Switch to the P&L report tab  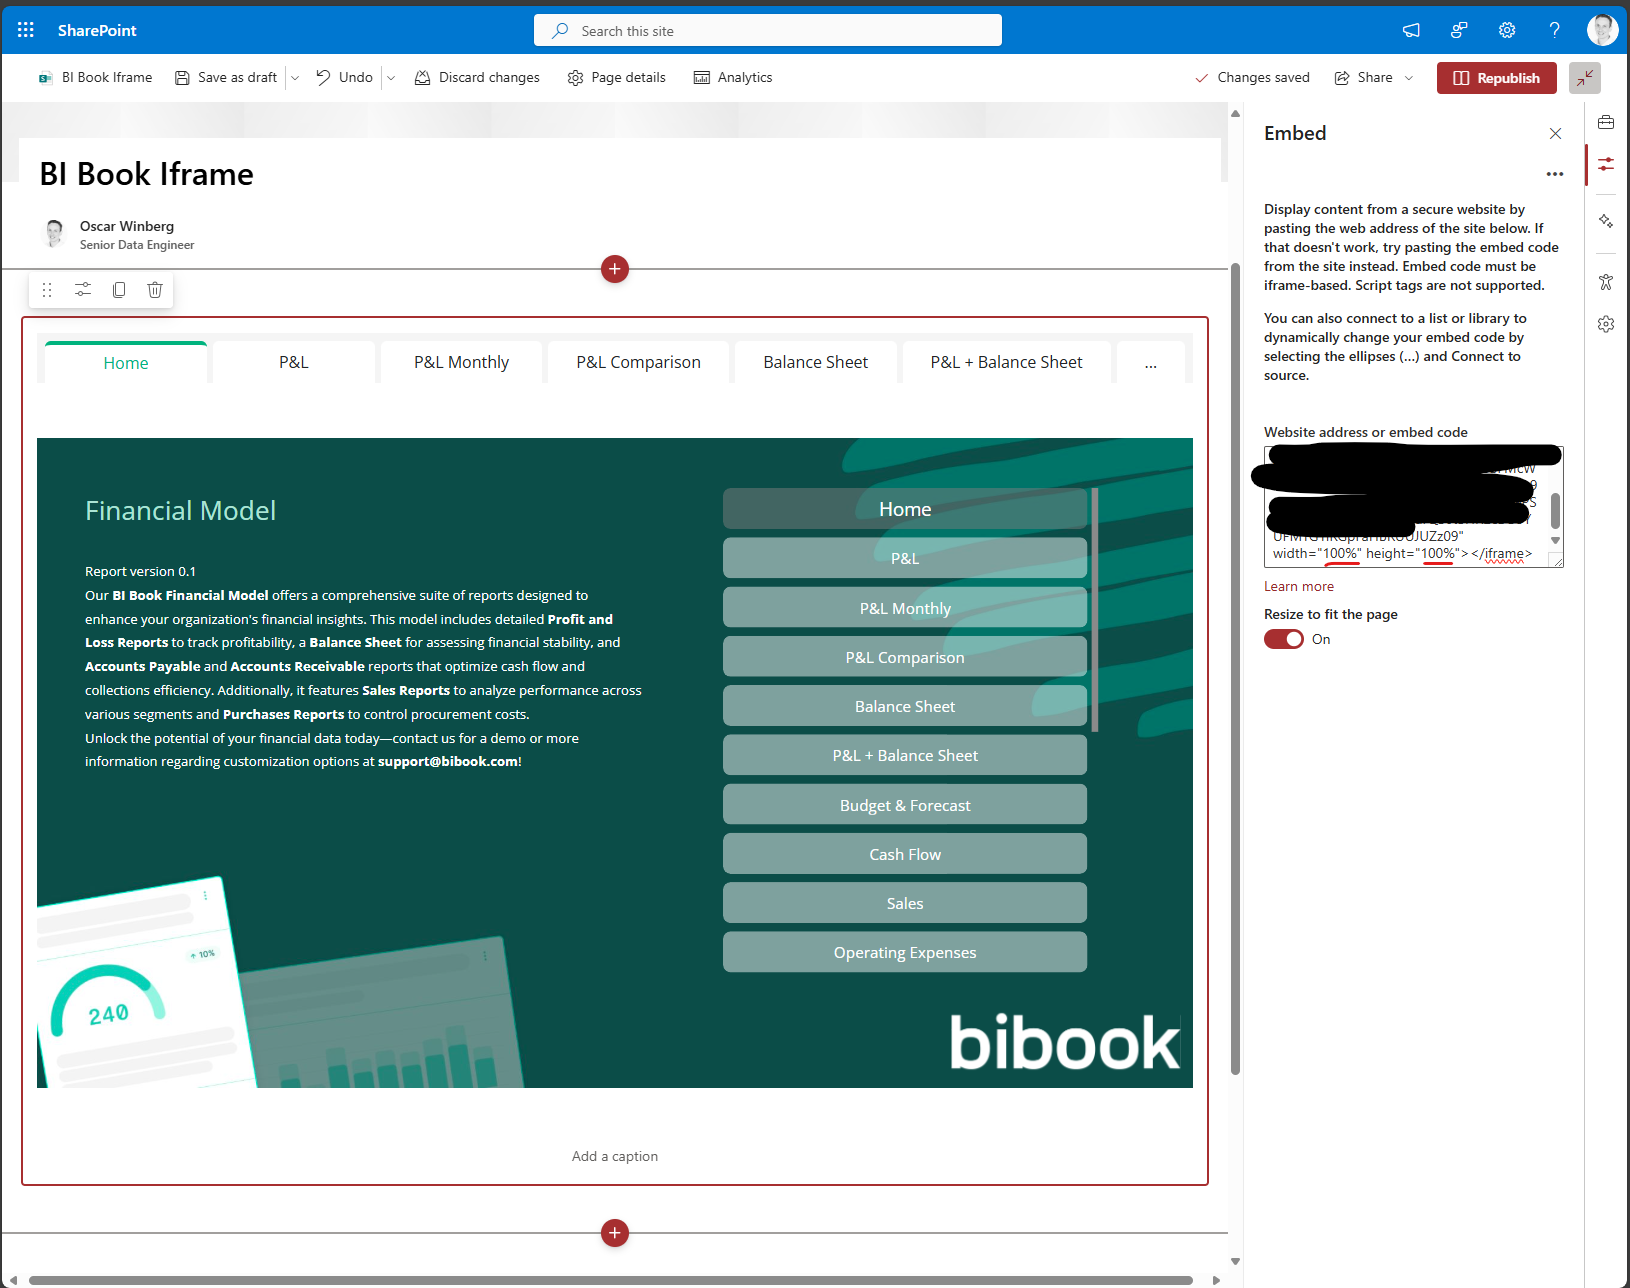click(294, 363)
